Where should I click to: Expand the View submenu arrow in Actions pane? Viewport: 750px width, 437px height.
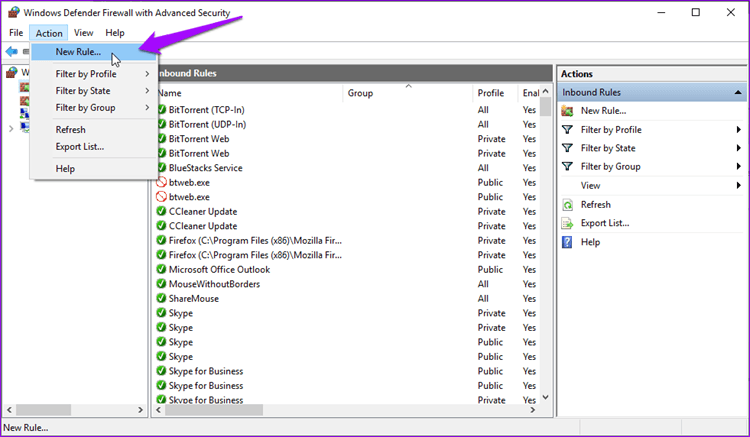739,186
